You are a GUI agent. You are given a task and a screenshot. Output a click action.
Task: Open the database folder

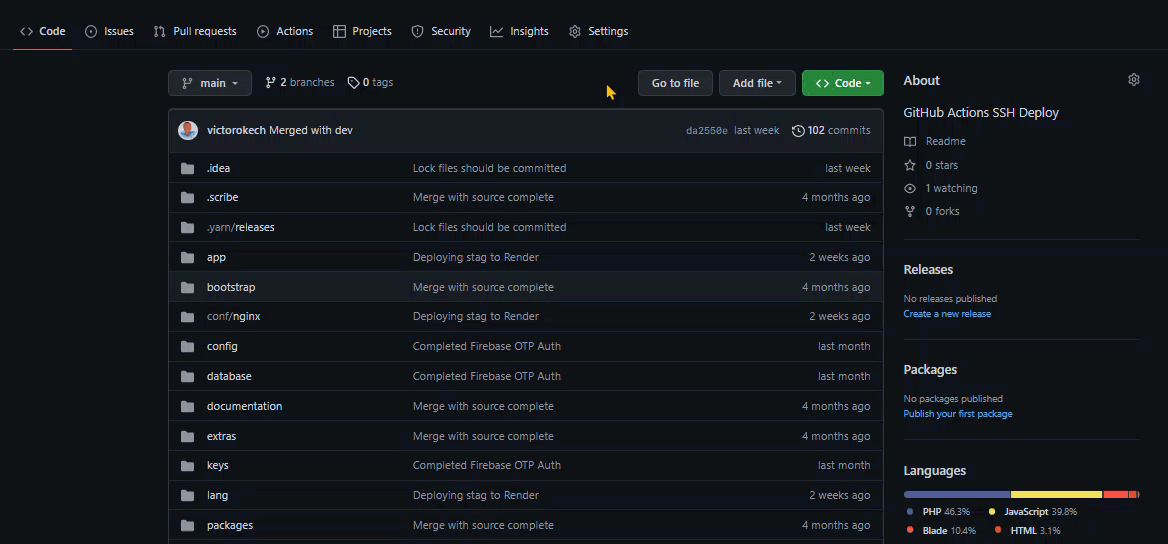point(229,376)
